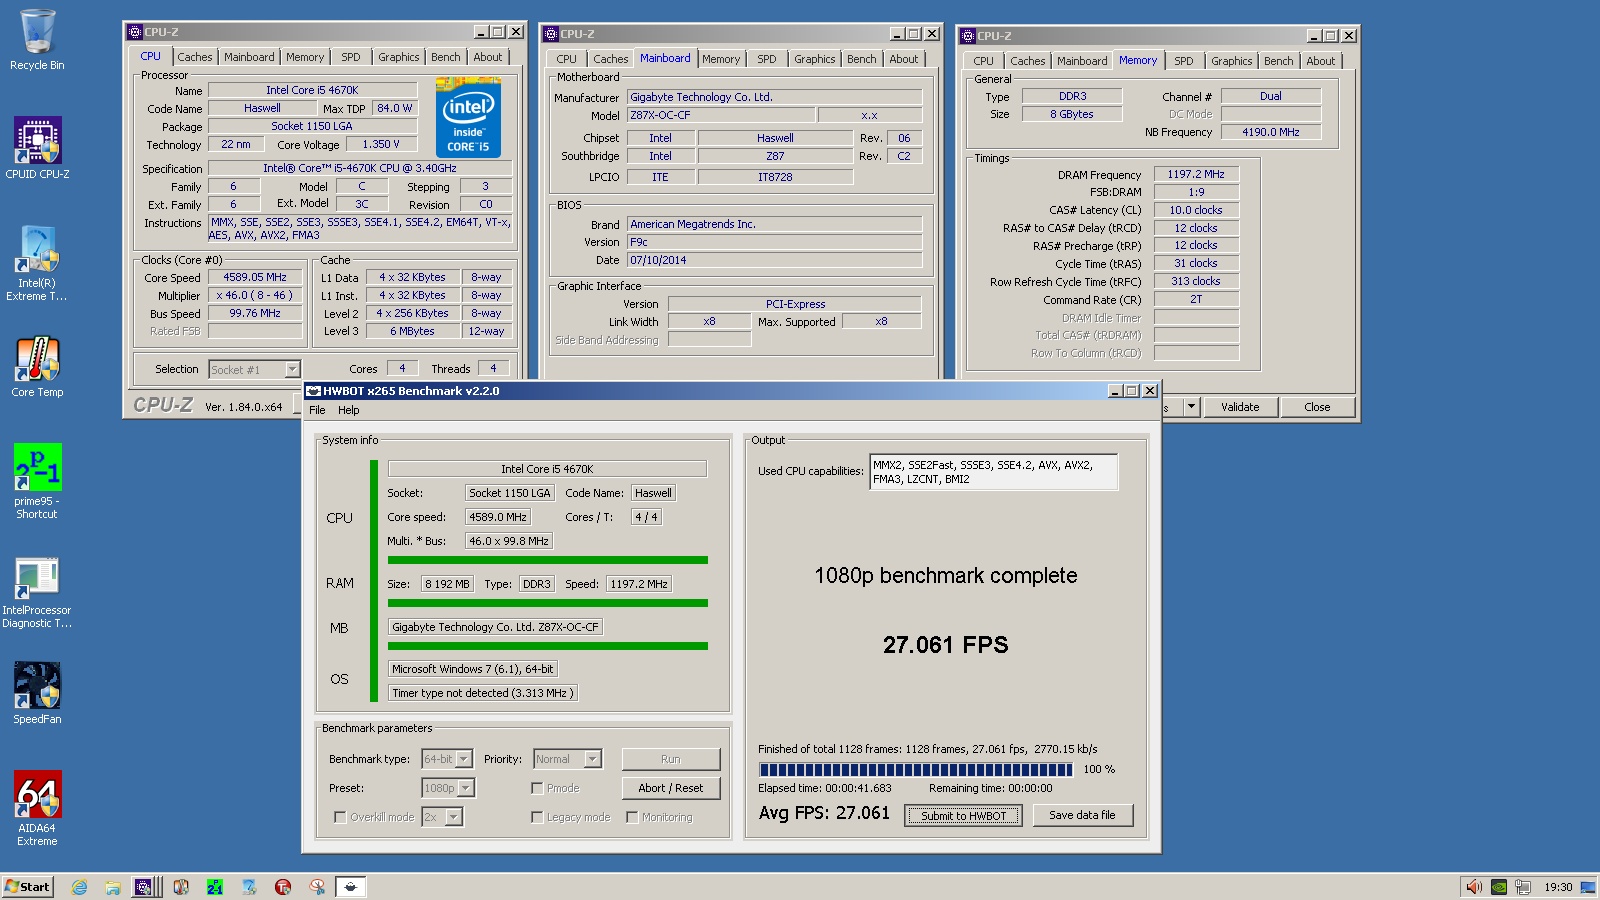Switch to Bench tab in first CPU-Z window

pos(446,57)
